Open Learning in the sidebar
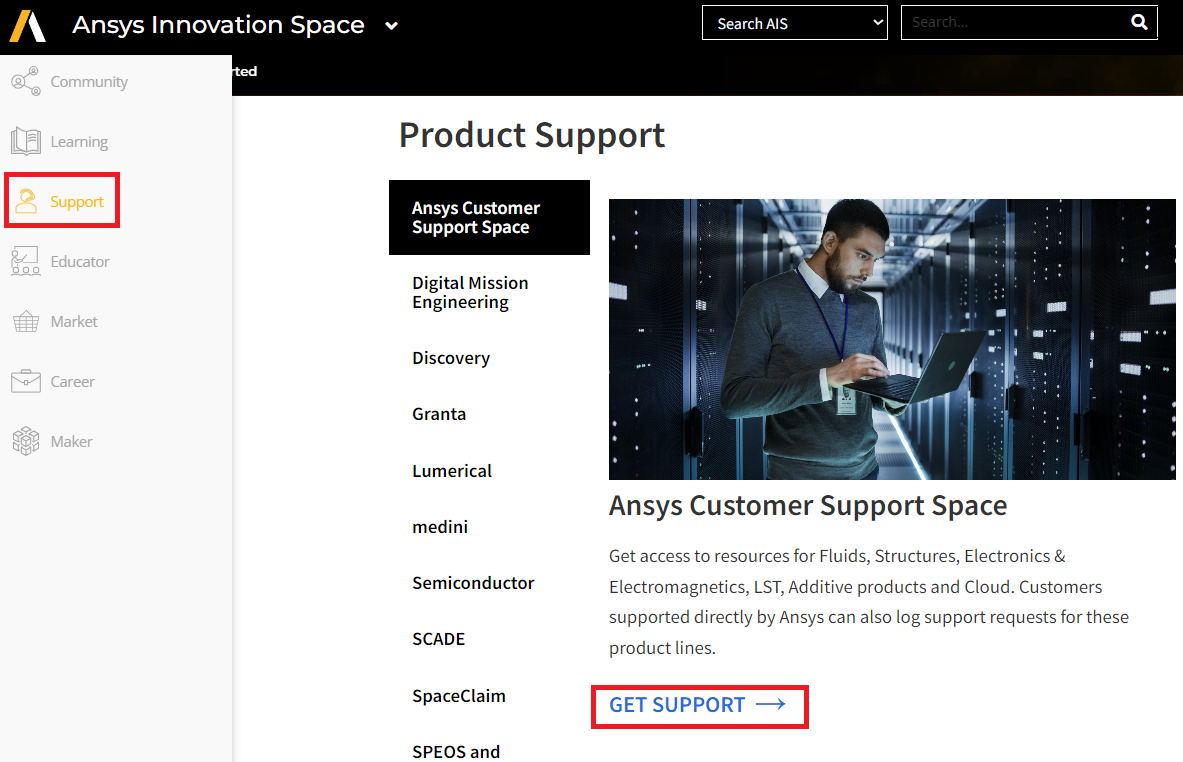 pos(78,142)
